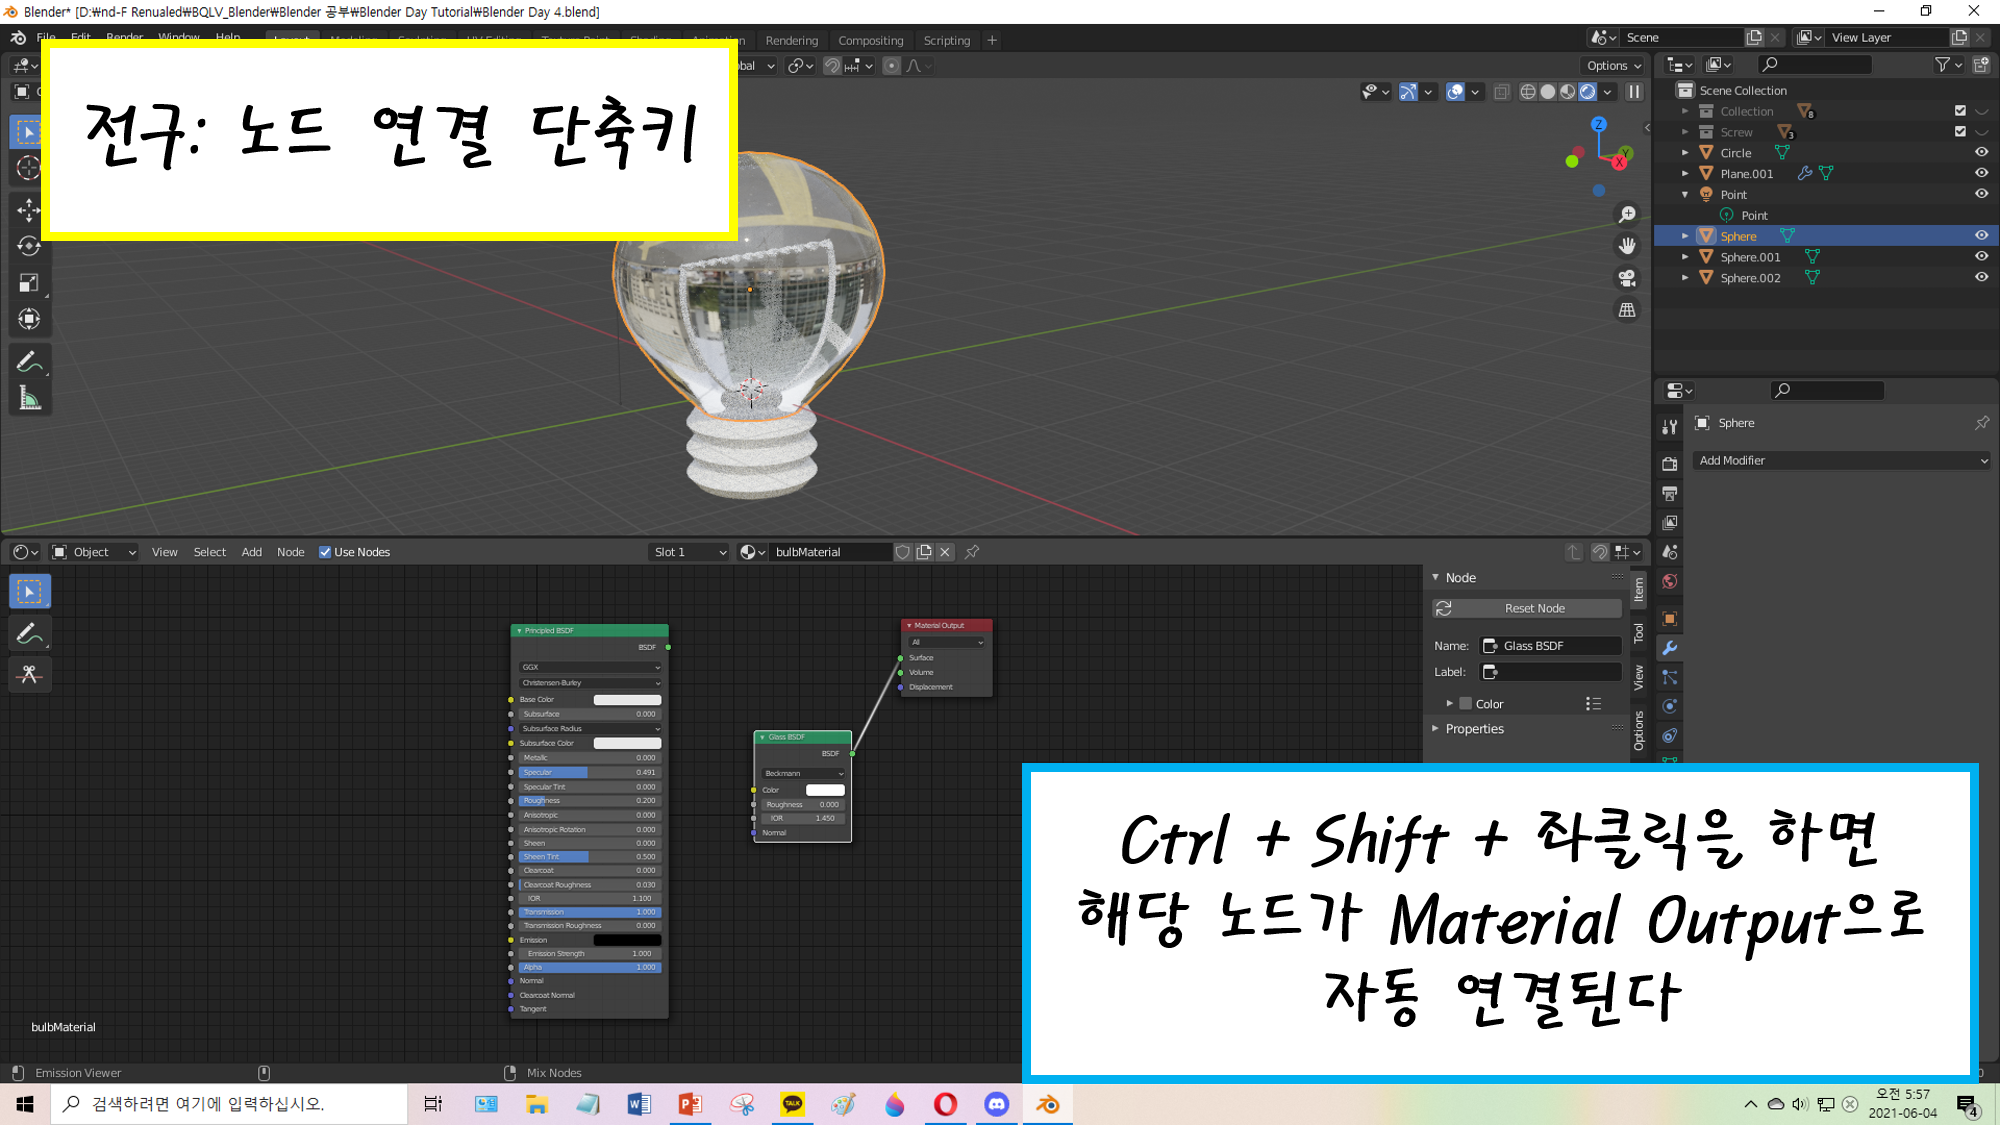Click fake user shield icon for bulbMaterial
Image resolution: width=2000 pixels, height=1125 pixels.
point(903,552)
